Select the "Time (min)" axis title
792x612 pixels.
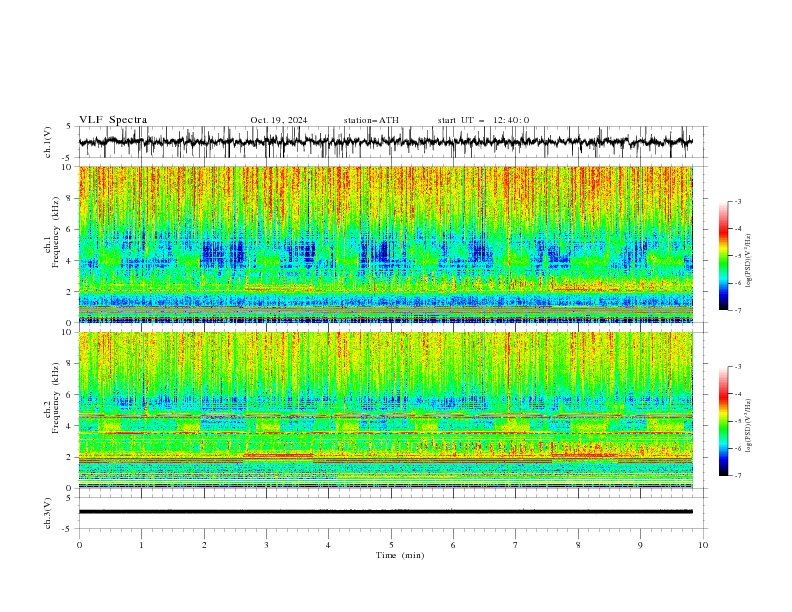400,555
